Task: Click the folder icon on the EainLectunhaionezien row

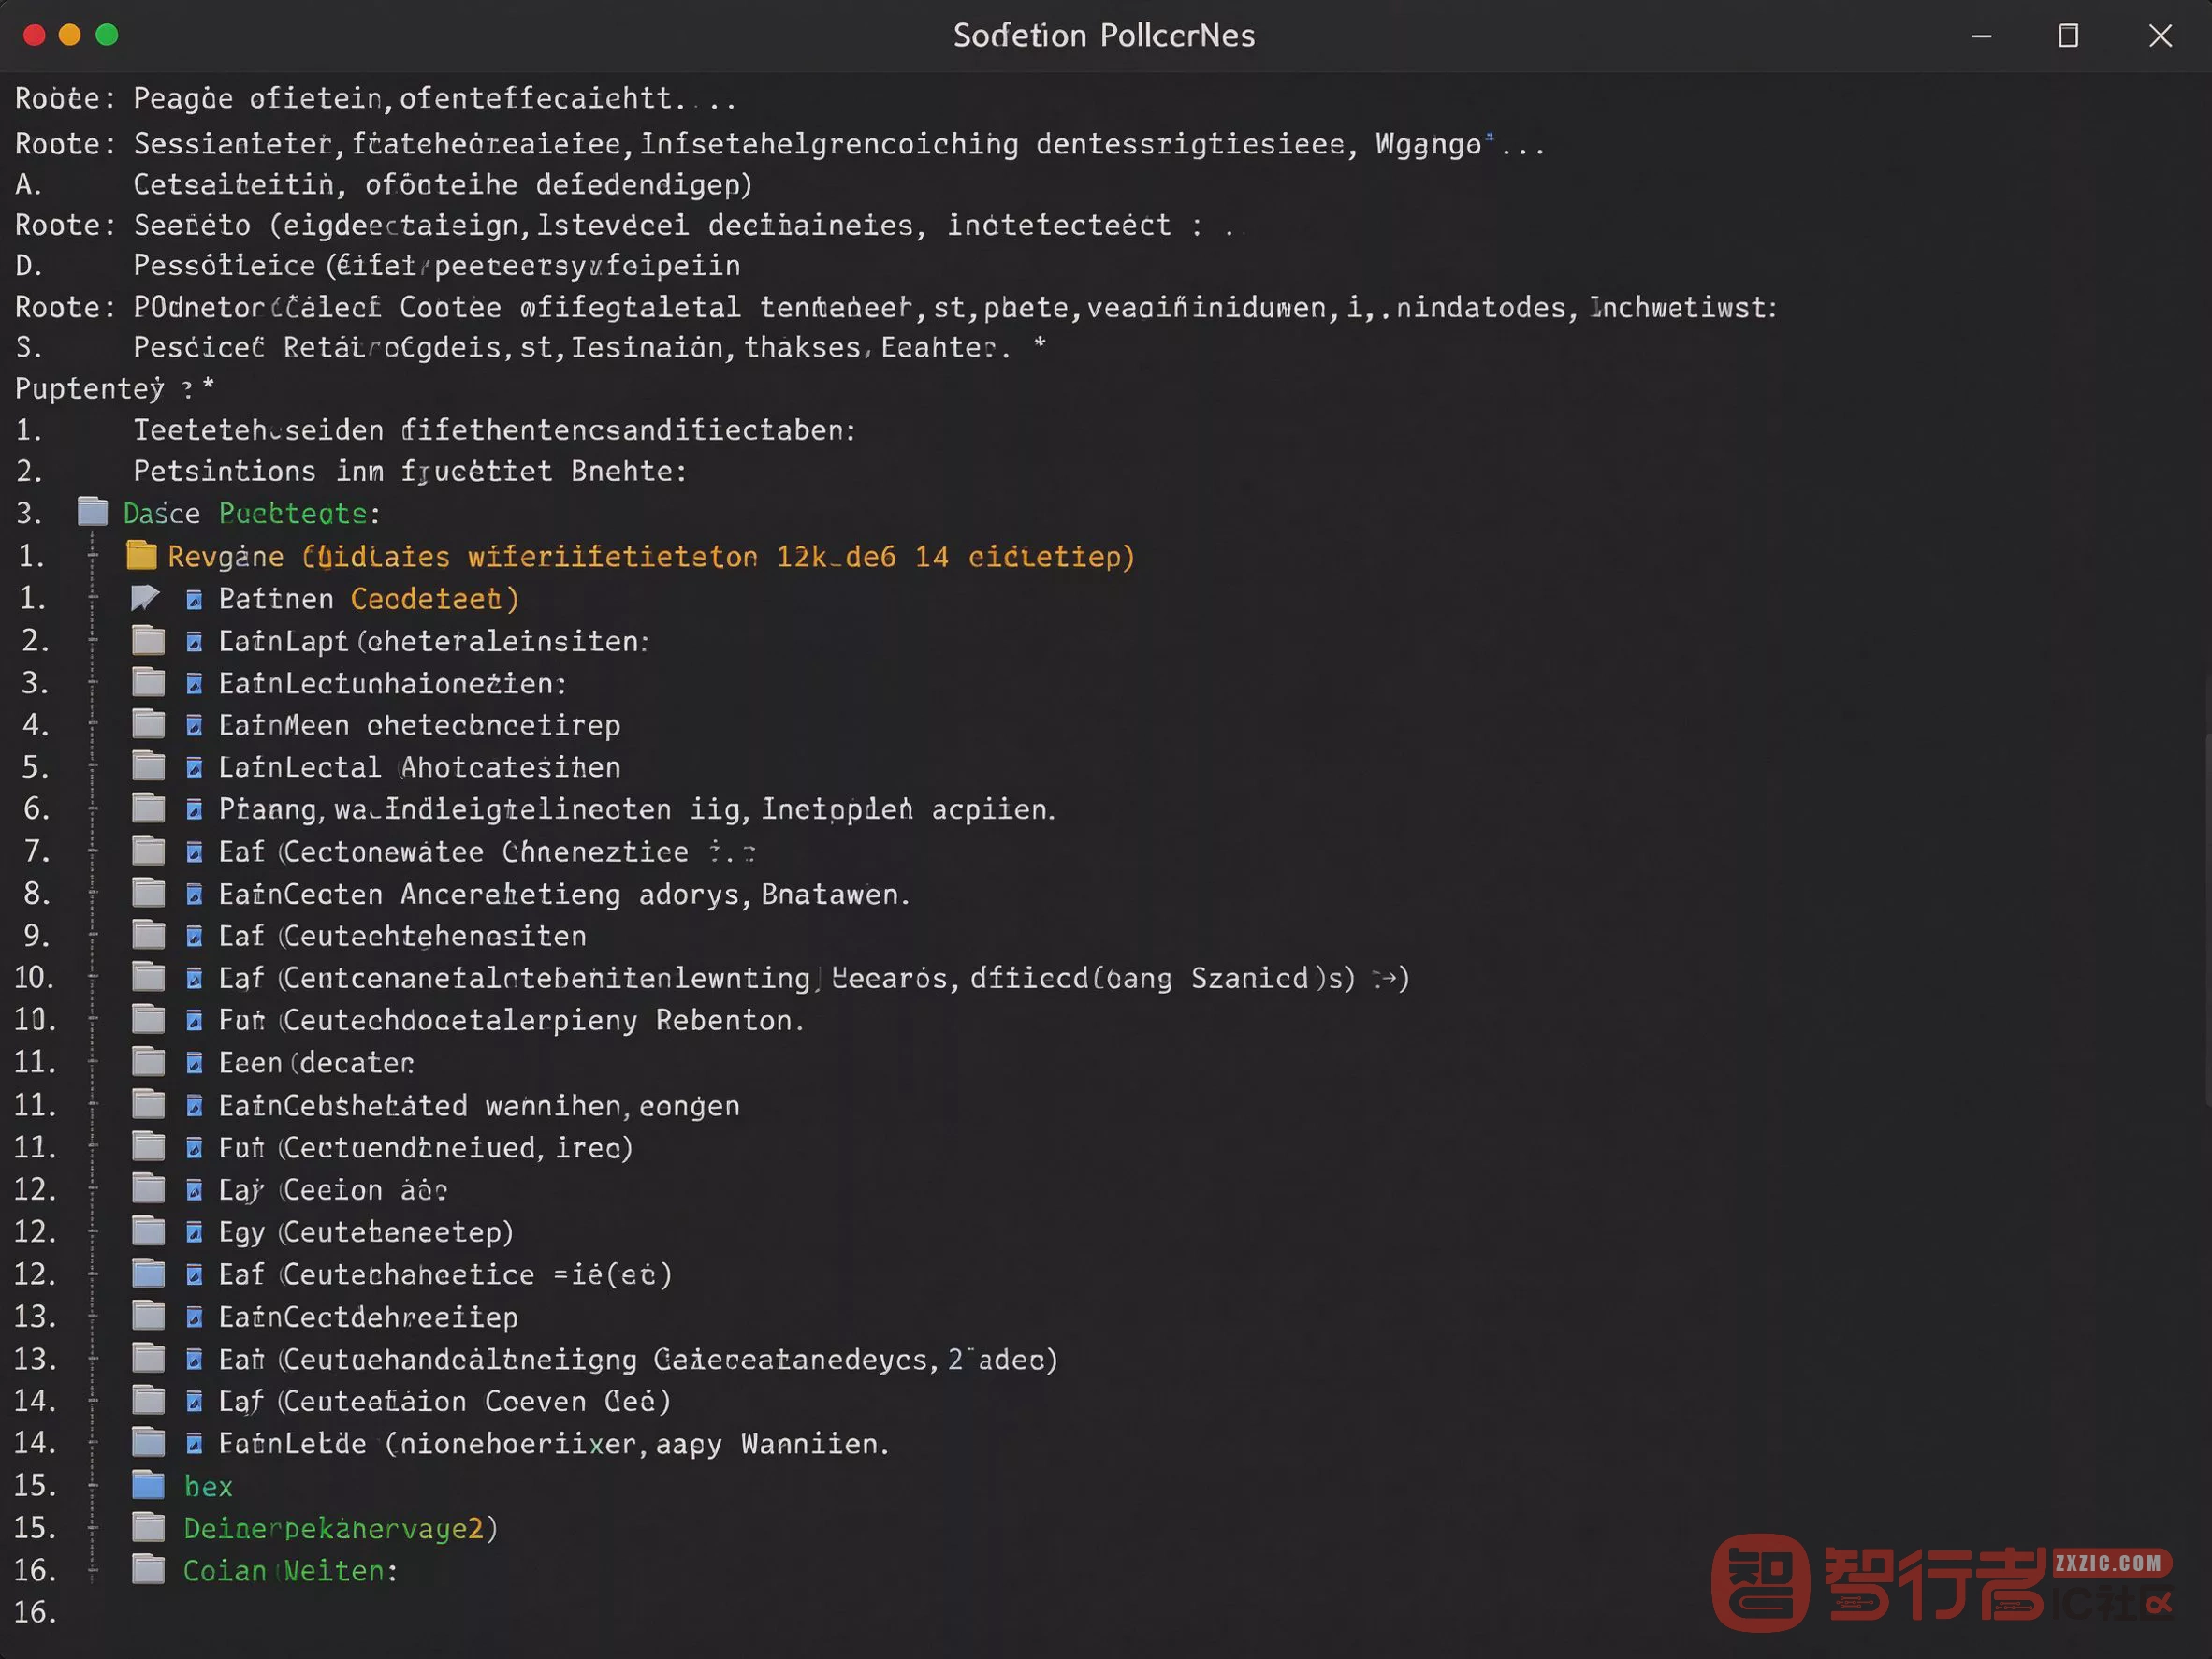Action: pyautogui.click(x=148, y=682)
